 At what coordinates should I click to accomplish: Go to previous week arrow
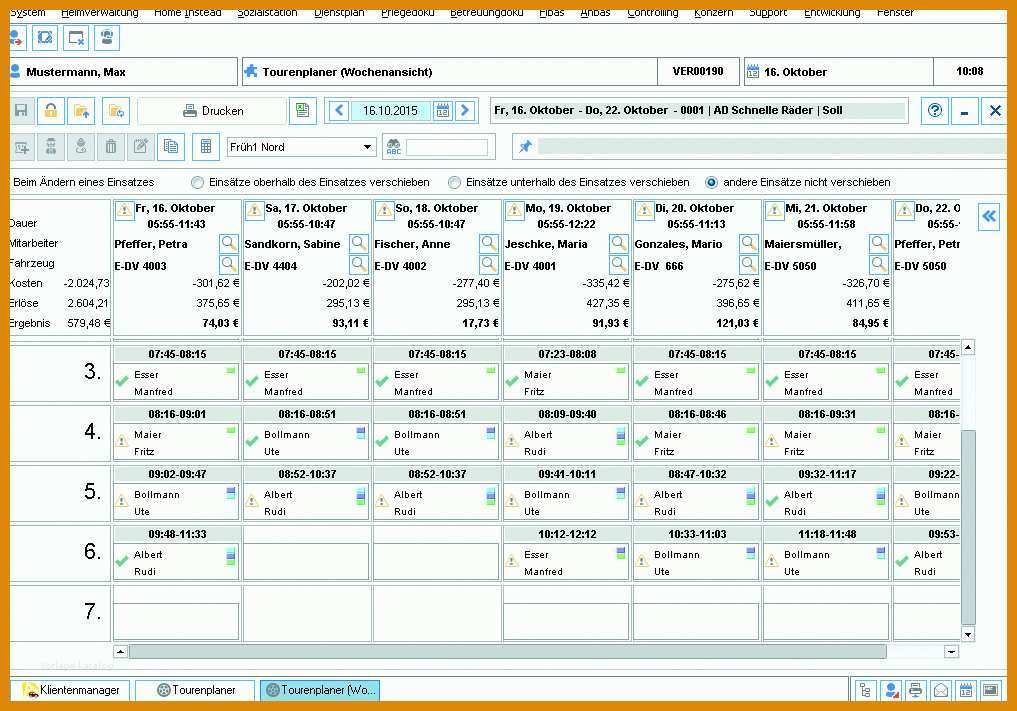click(339, 110)
